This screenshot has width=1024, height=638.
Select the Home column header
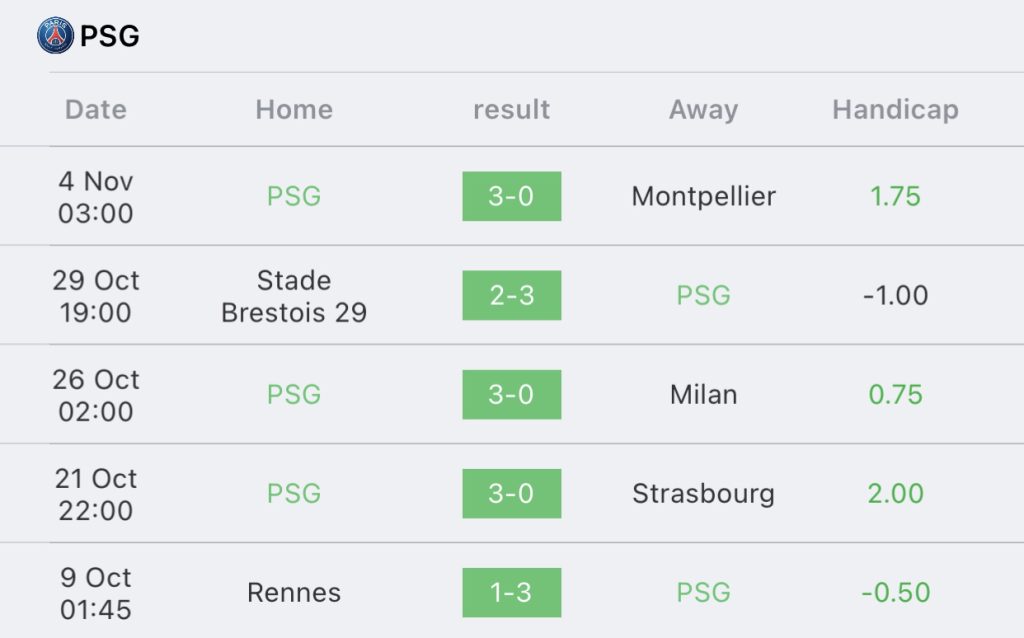(x=294, y=109)
